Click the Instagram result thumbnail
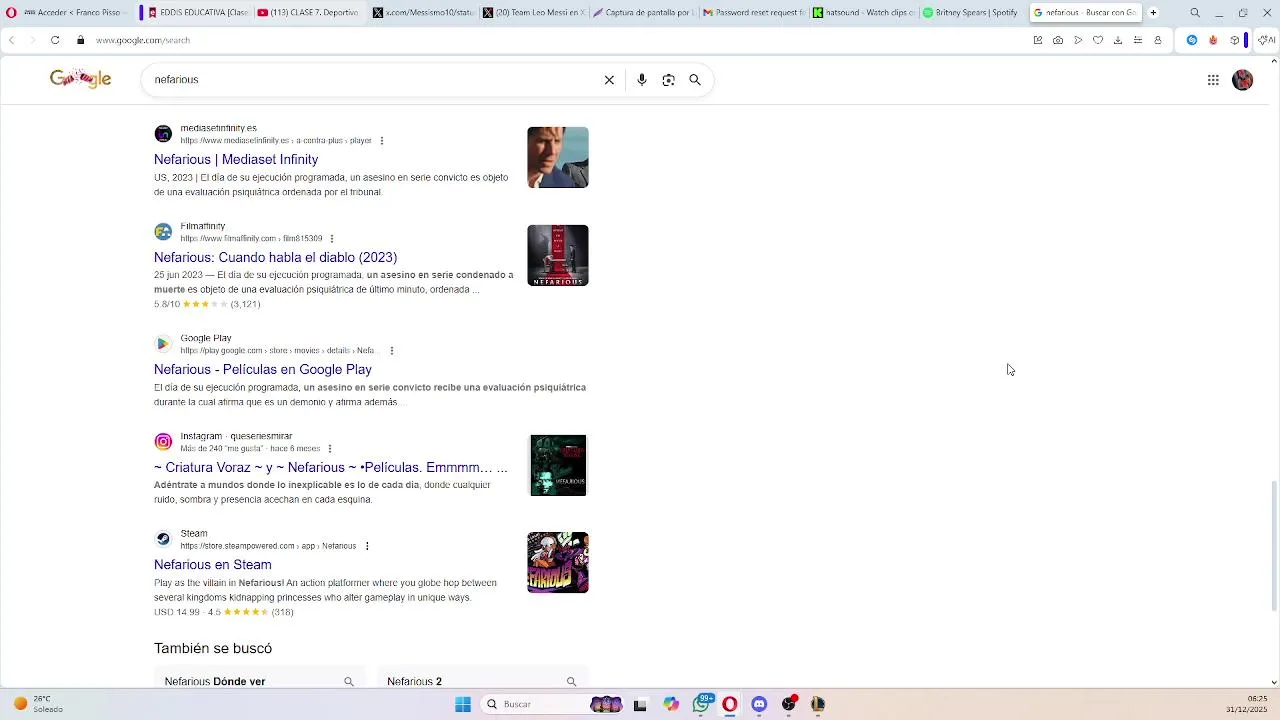 pos(558,465)
